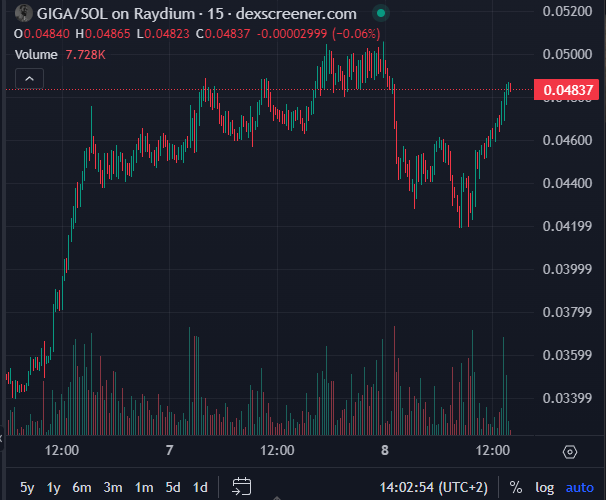Viewport: 606px width, 500px height.
Task: Click the date label 7 on time axis
Action: tap(169, 451)
